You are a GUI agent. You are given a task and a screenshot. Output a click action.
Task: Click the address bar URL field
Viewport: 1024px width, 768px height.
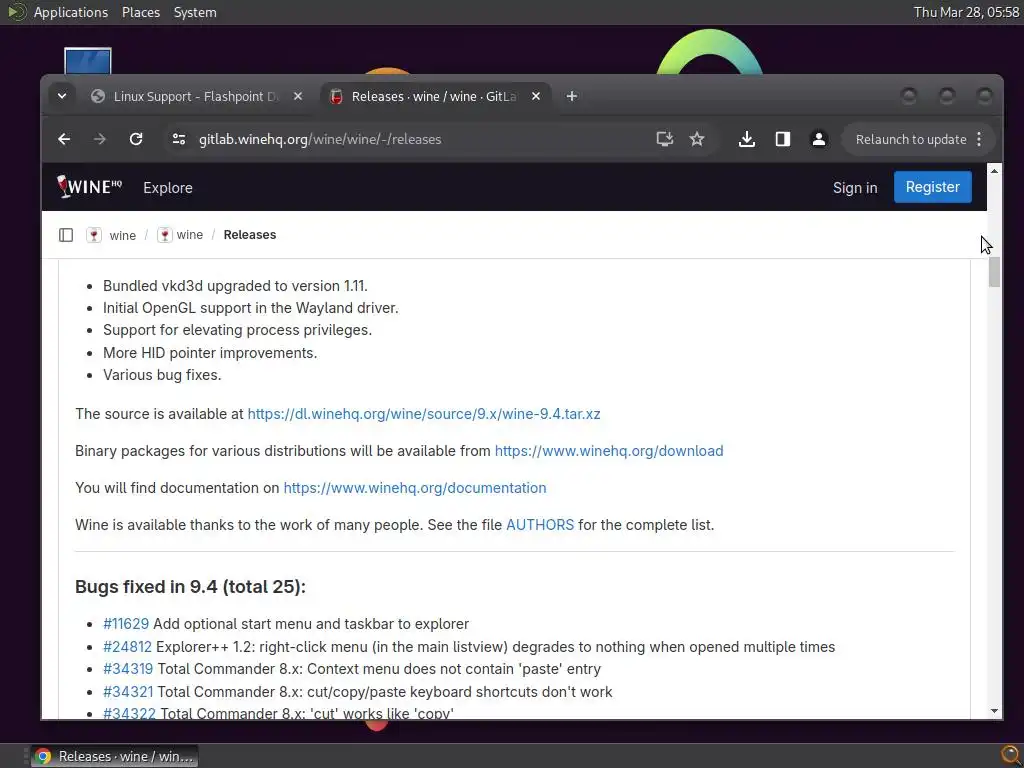coord(418,139)
